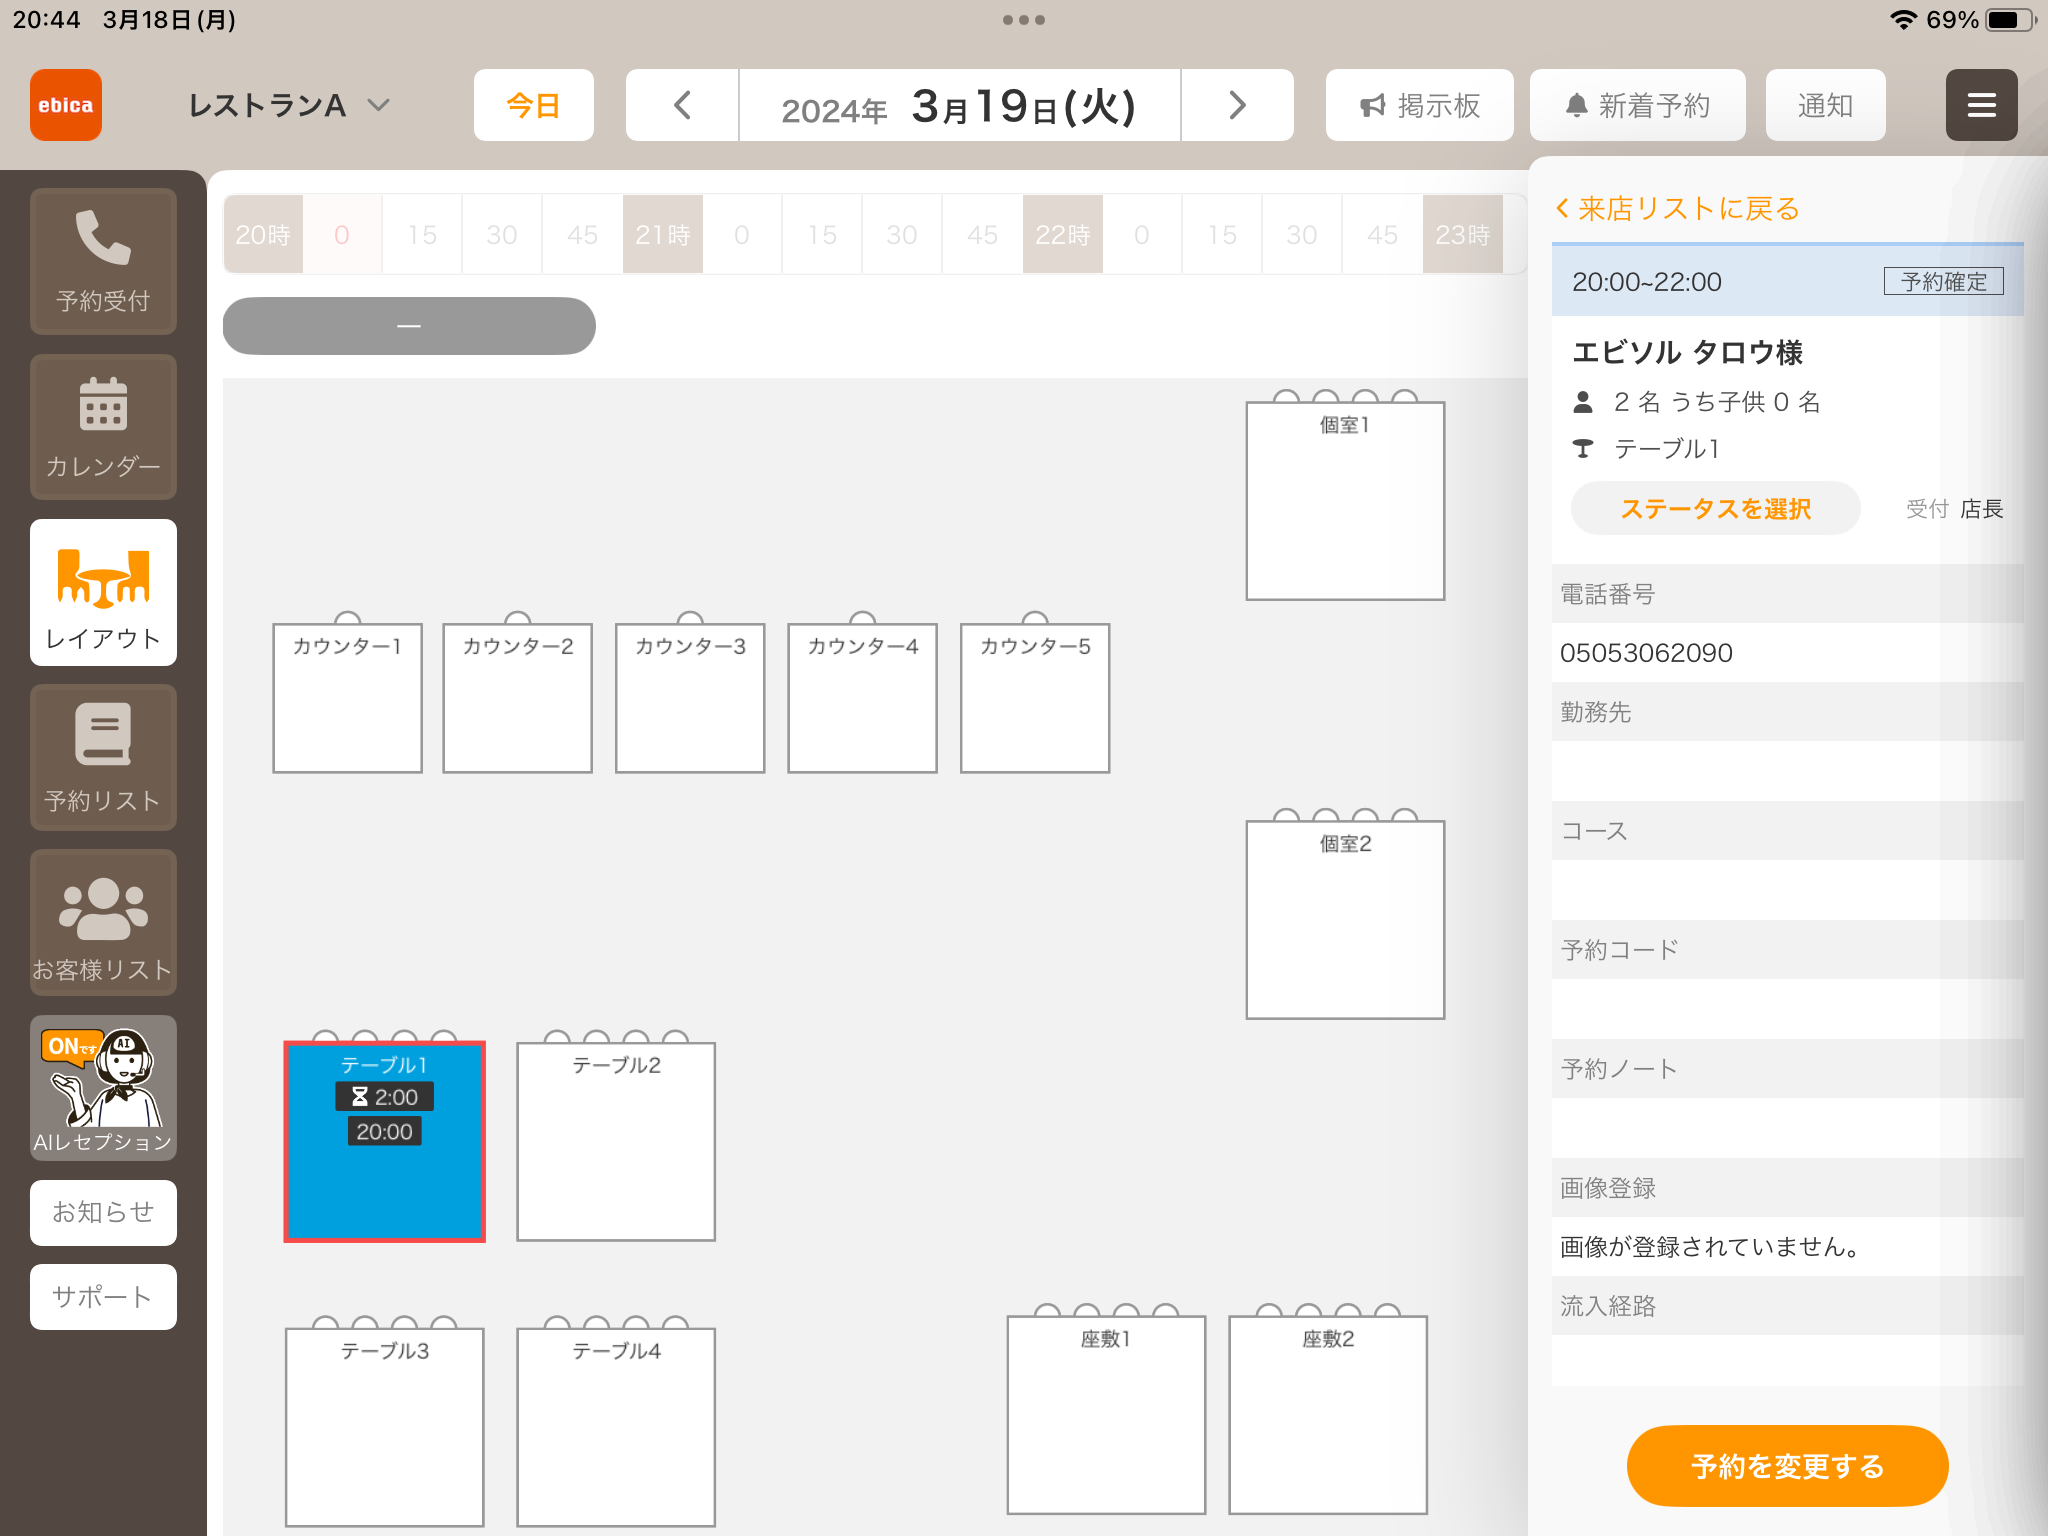Click 画像が登録されていません。 text
The image size is (2048, 1536).
click(x=1711, y=1247)
